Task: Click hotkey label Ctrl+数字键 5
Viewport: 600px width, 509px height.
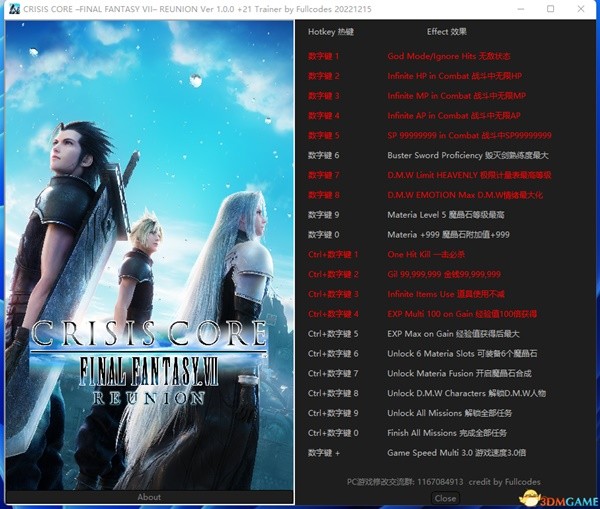Action: [333, 334]
